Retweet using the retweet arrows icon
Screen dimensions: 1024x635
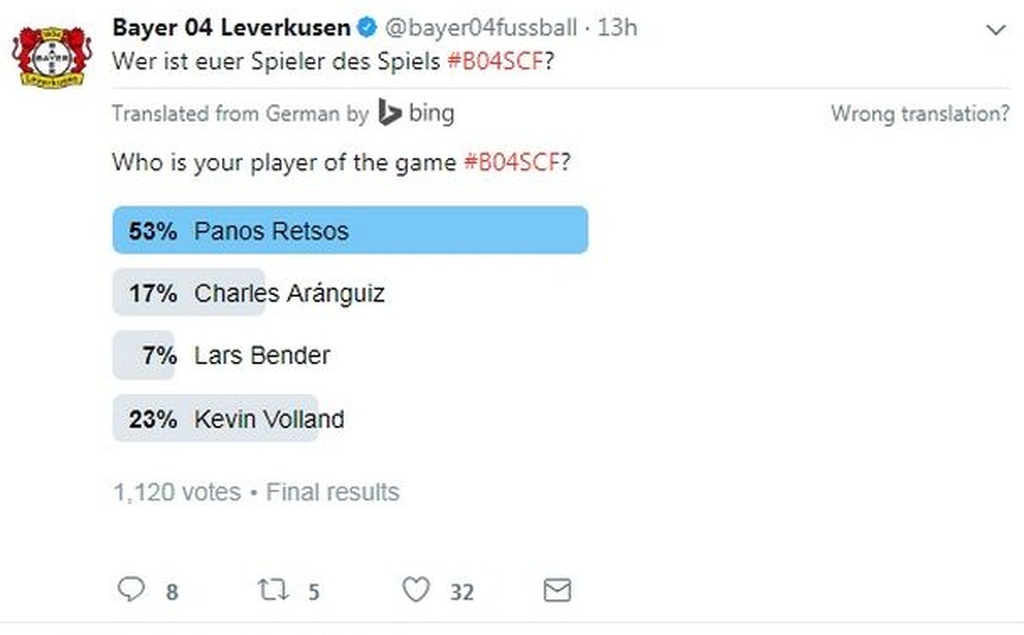tap(272, 590)
